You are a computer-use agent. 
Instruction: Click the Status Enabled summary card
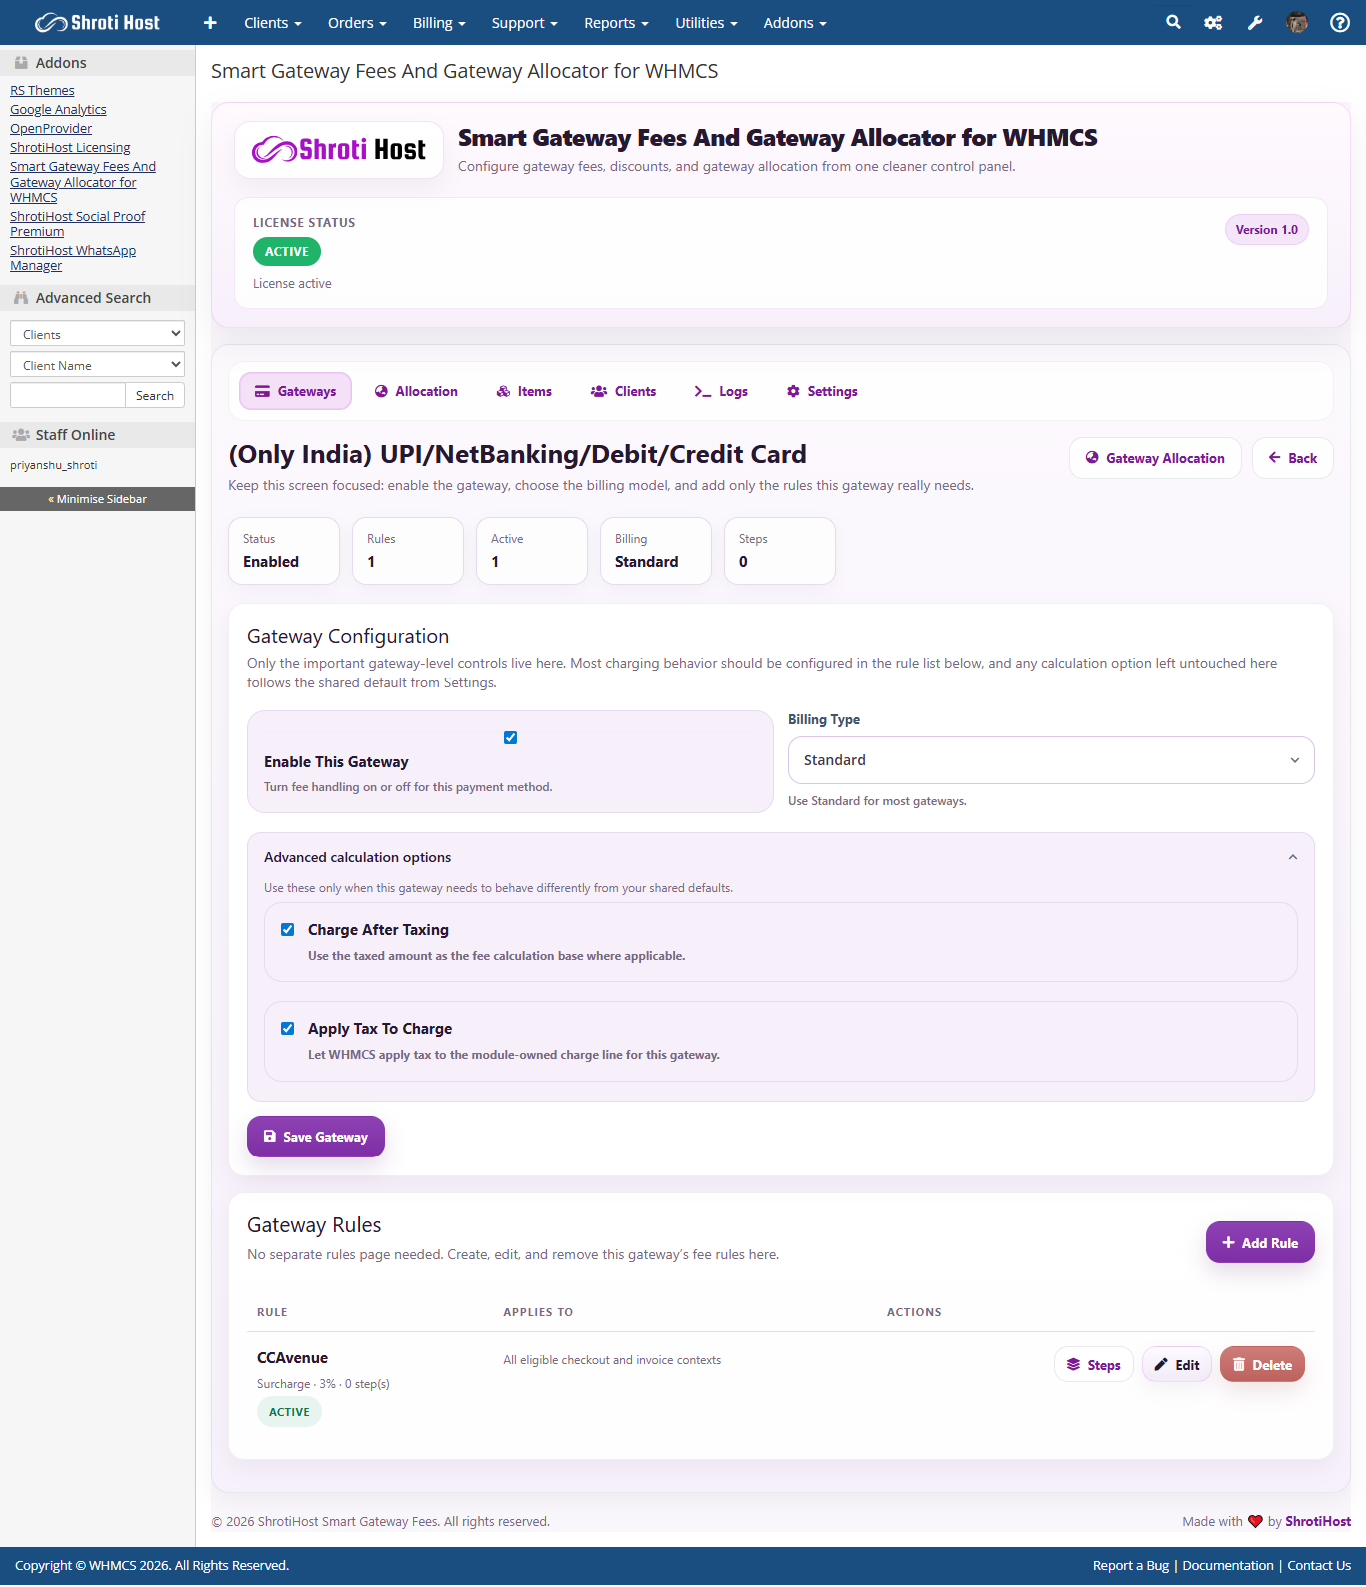coord(284,551)
